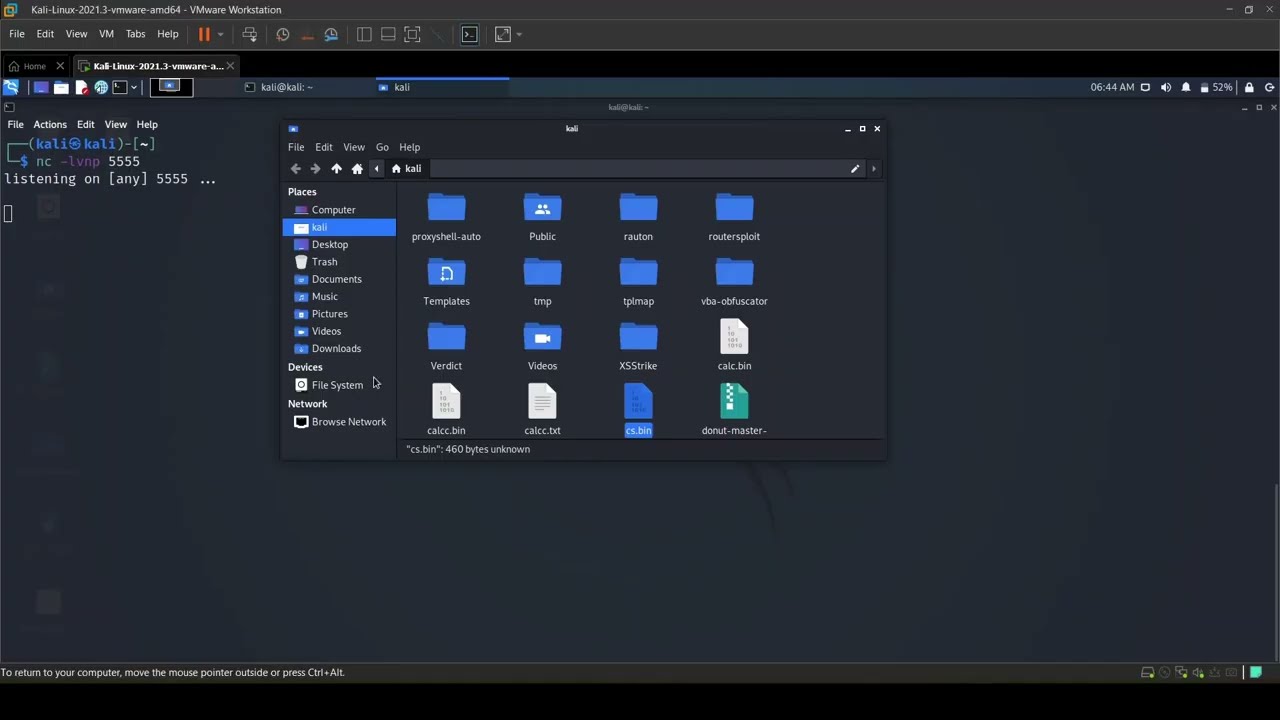Launch terminal emulator from Kali panel
This screenshot has height=720, width=1280.
click(119, 87)
